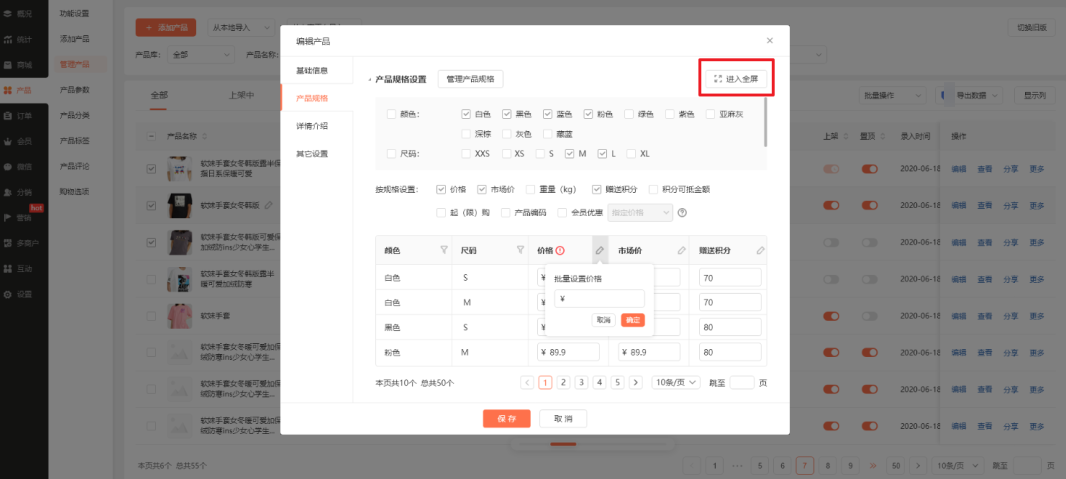The height and width of the screenshot is (479, 1066).
Task: Click the red warning icon beside 价格 header
Action: [x=560, y=250]
